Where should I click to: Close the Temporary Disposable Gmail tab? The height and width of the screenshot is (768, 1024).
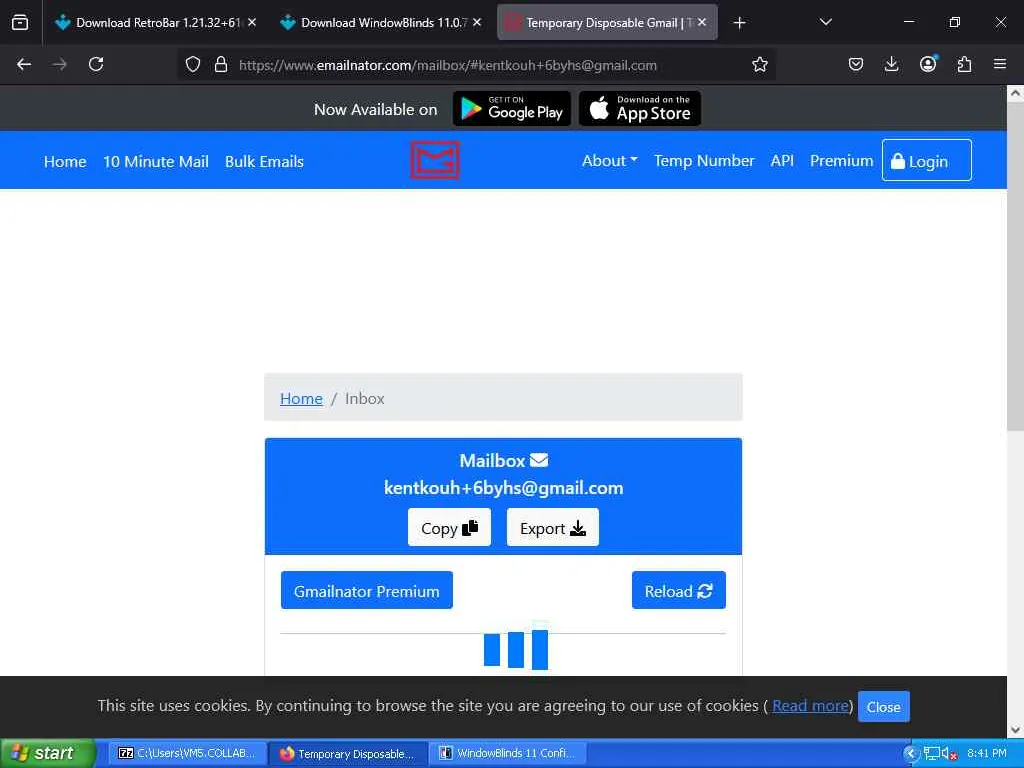(702, 22)
